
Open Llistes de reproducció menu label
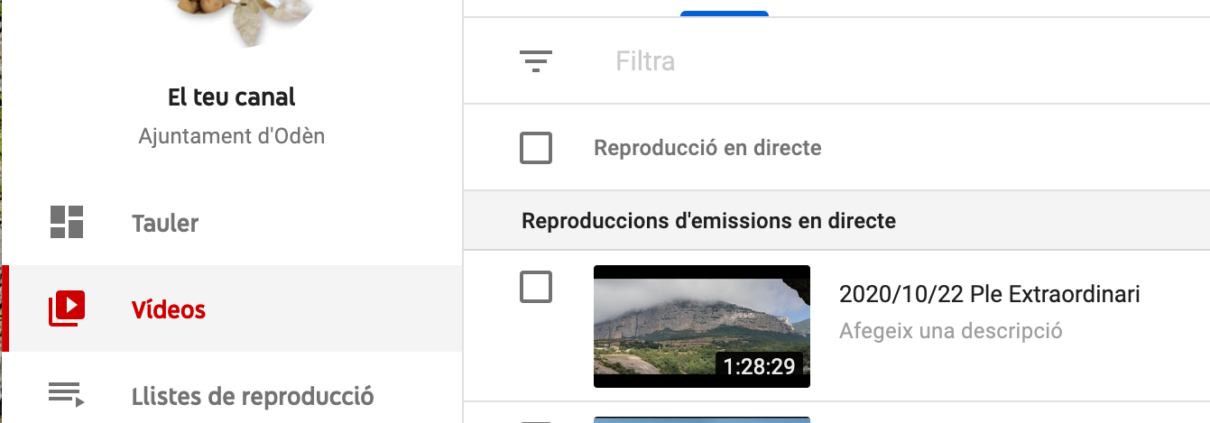click(x=253, y=396)
